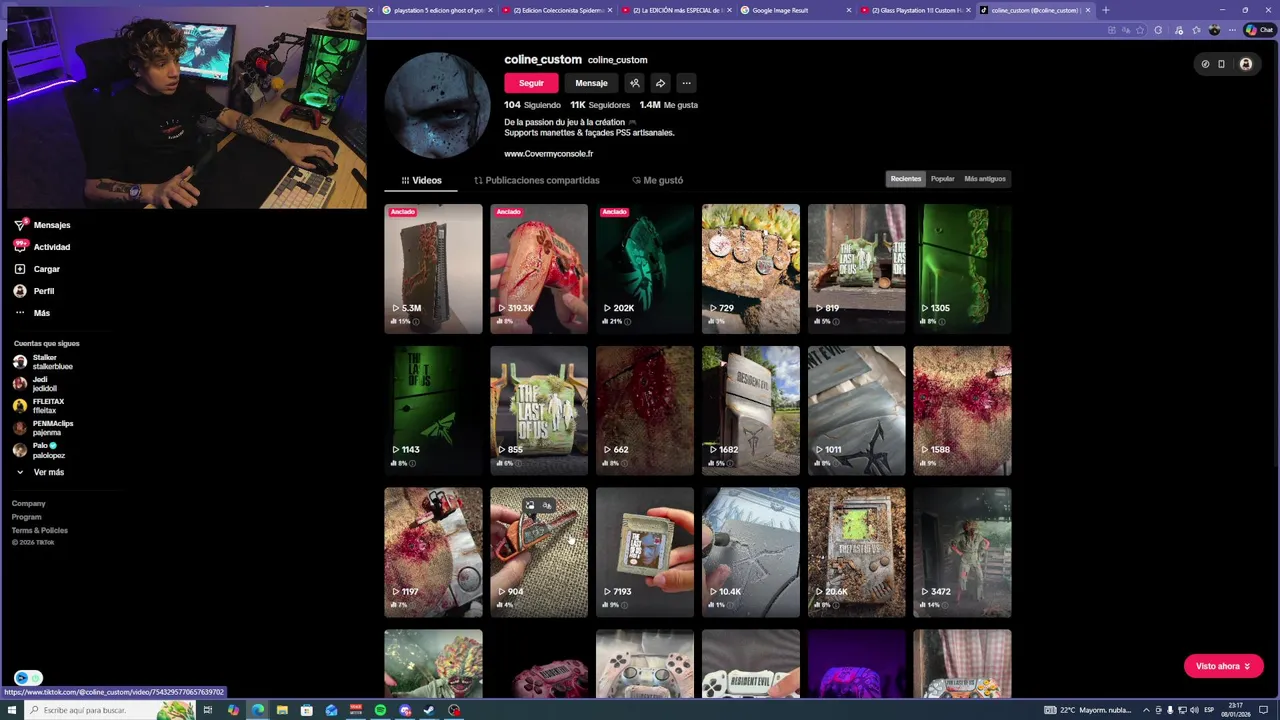1280x720 pixels.
Task: Open the Windows notification center icon
Action: [1264, 710]
